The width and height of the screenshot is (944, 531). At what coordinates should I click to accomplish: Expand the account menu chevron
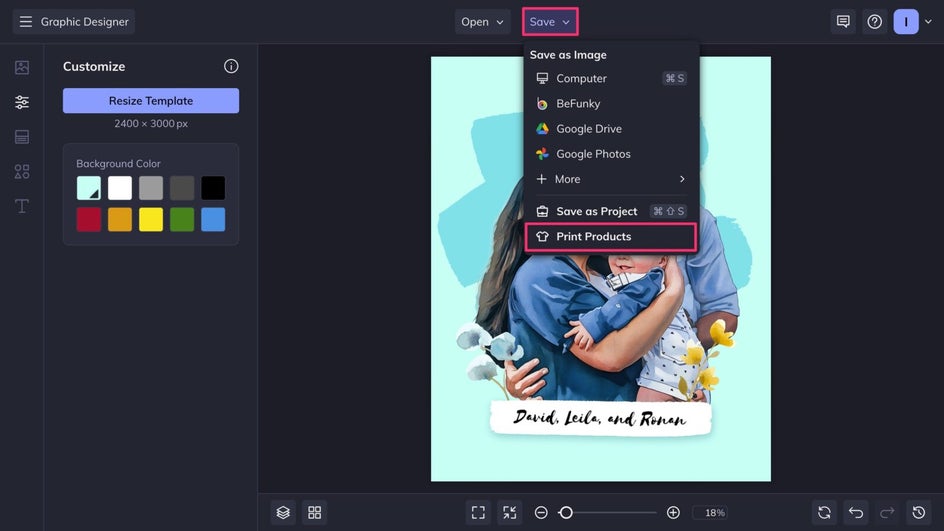[x=928, y=22]
